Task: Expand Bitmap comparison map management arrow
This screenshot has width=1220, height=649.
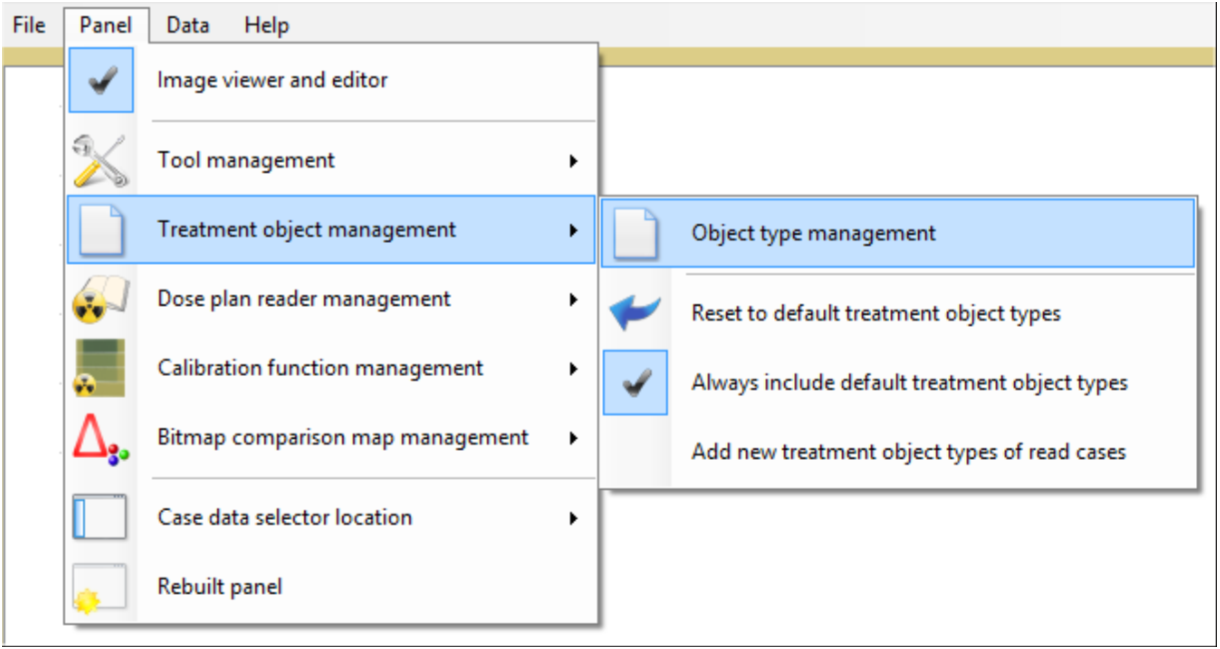Action: point(573,437)
